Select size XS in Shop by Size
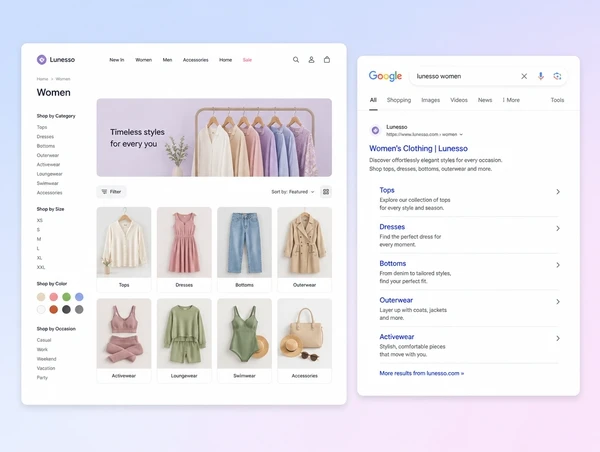600x452 pixels. pyautogui.click(x=40, y=220)
